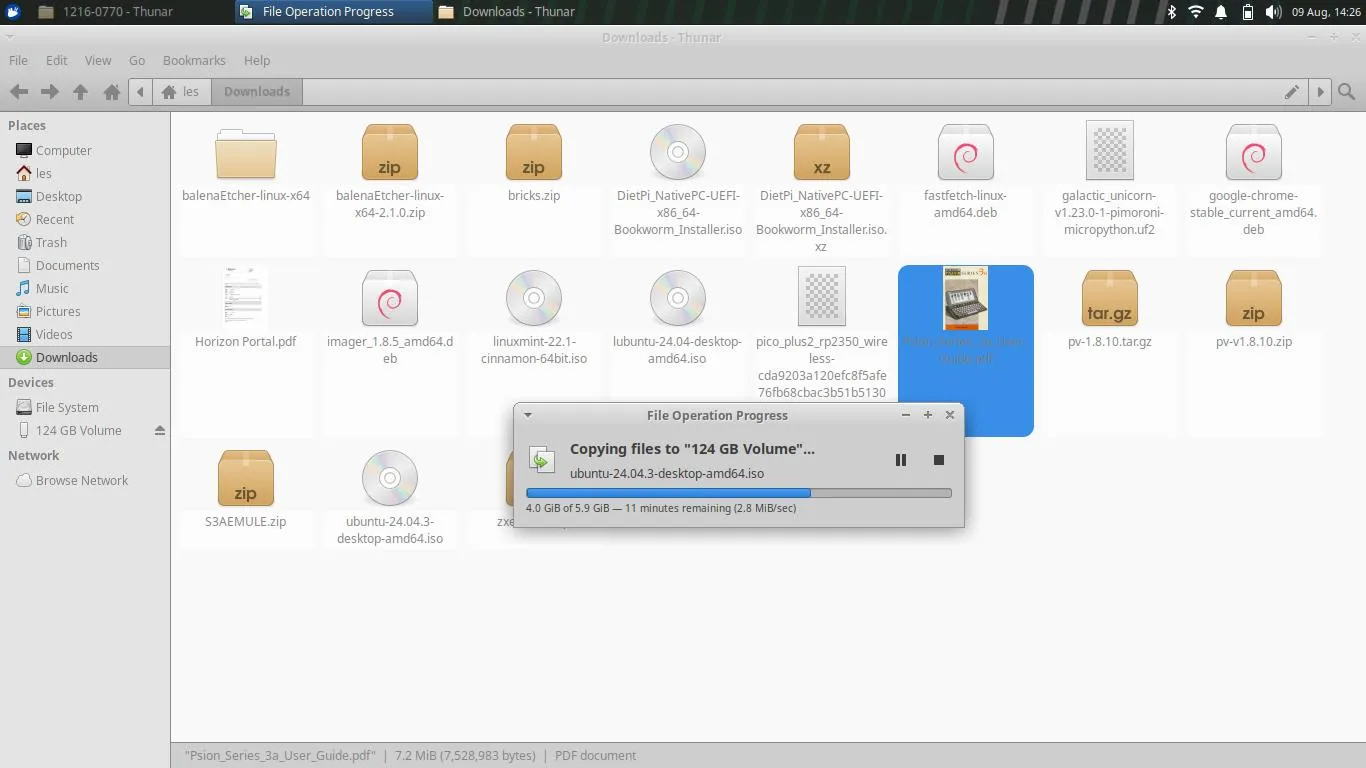The width and height of the screenshot is (1366, 768).
Task: Open the notifications bell icon
Action: pos(1221,12)
